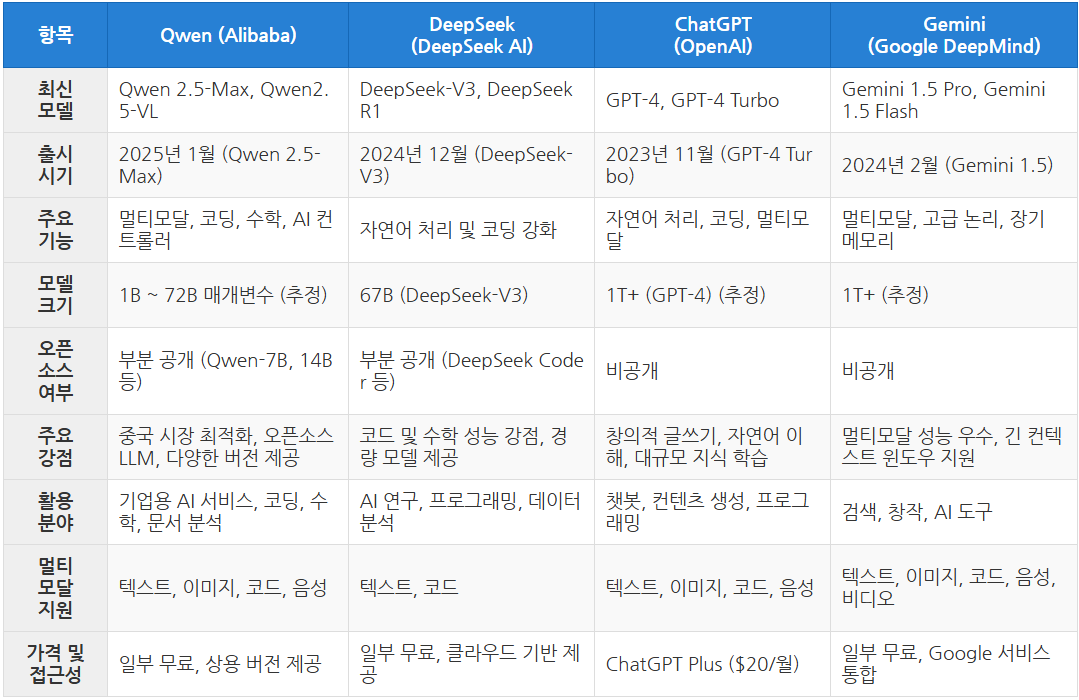Image resolution: width=1079 pixels, height=700 pixels.
Task: Select ChatGPT's '텍스트, 이미지, 코드, 음성' cell
Action: (x=712, y=588)
